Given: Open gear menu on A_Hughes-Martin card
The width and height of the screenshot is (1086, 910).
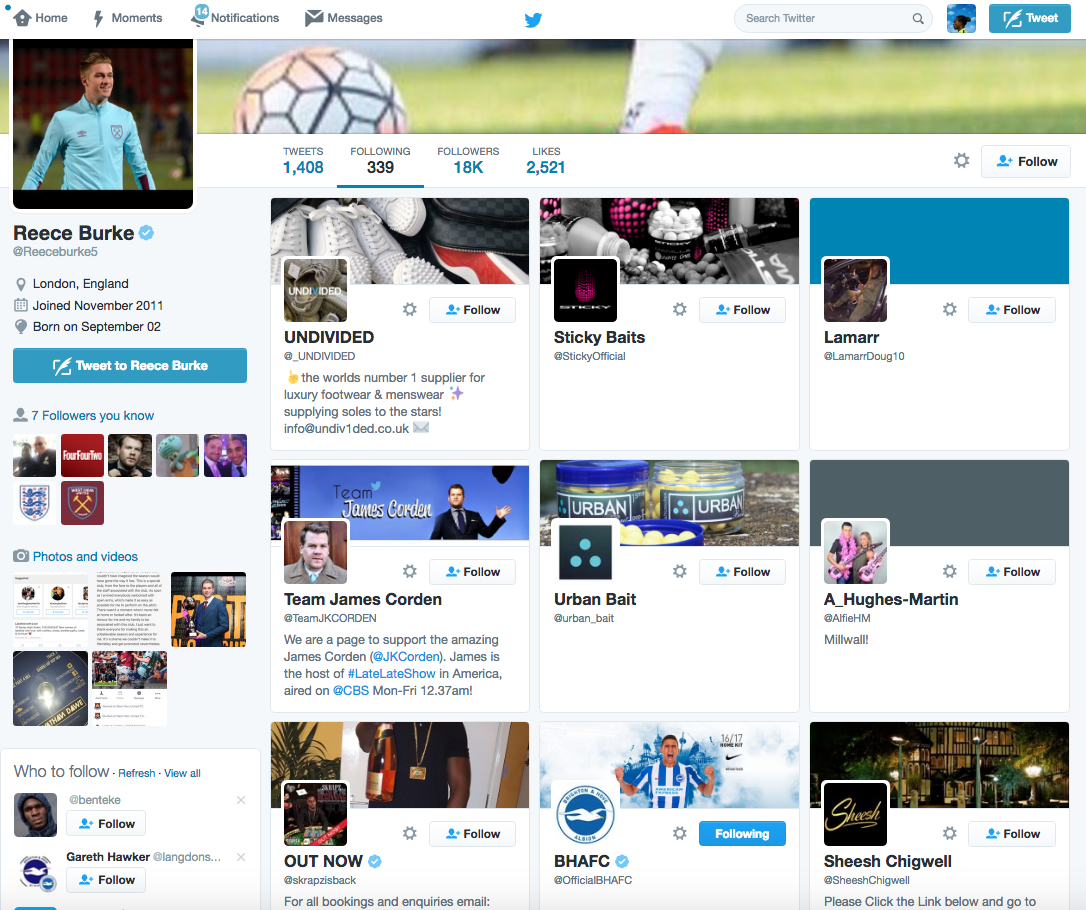Looking at the screenshot, I should [x=950, y=571].
